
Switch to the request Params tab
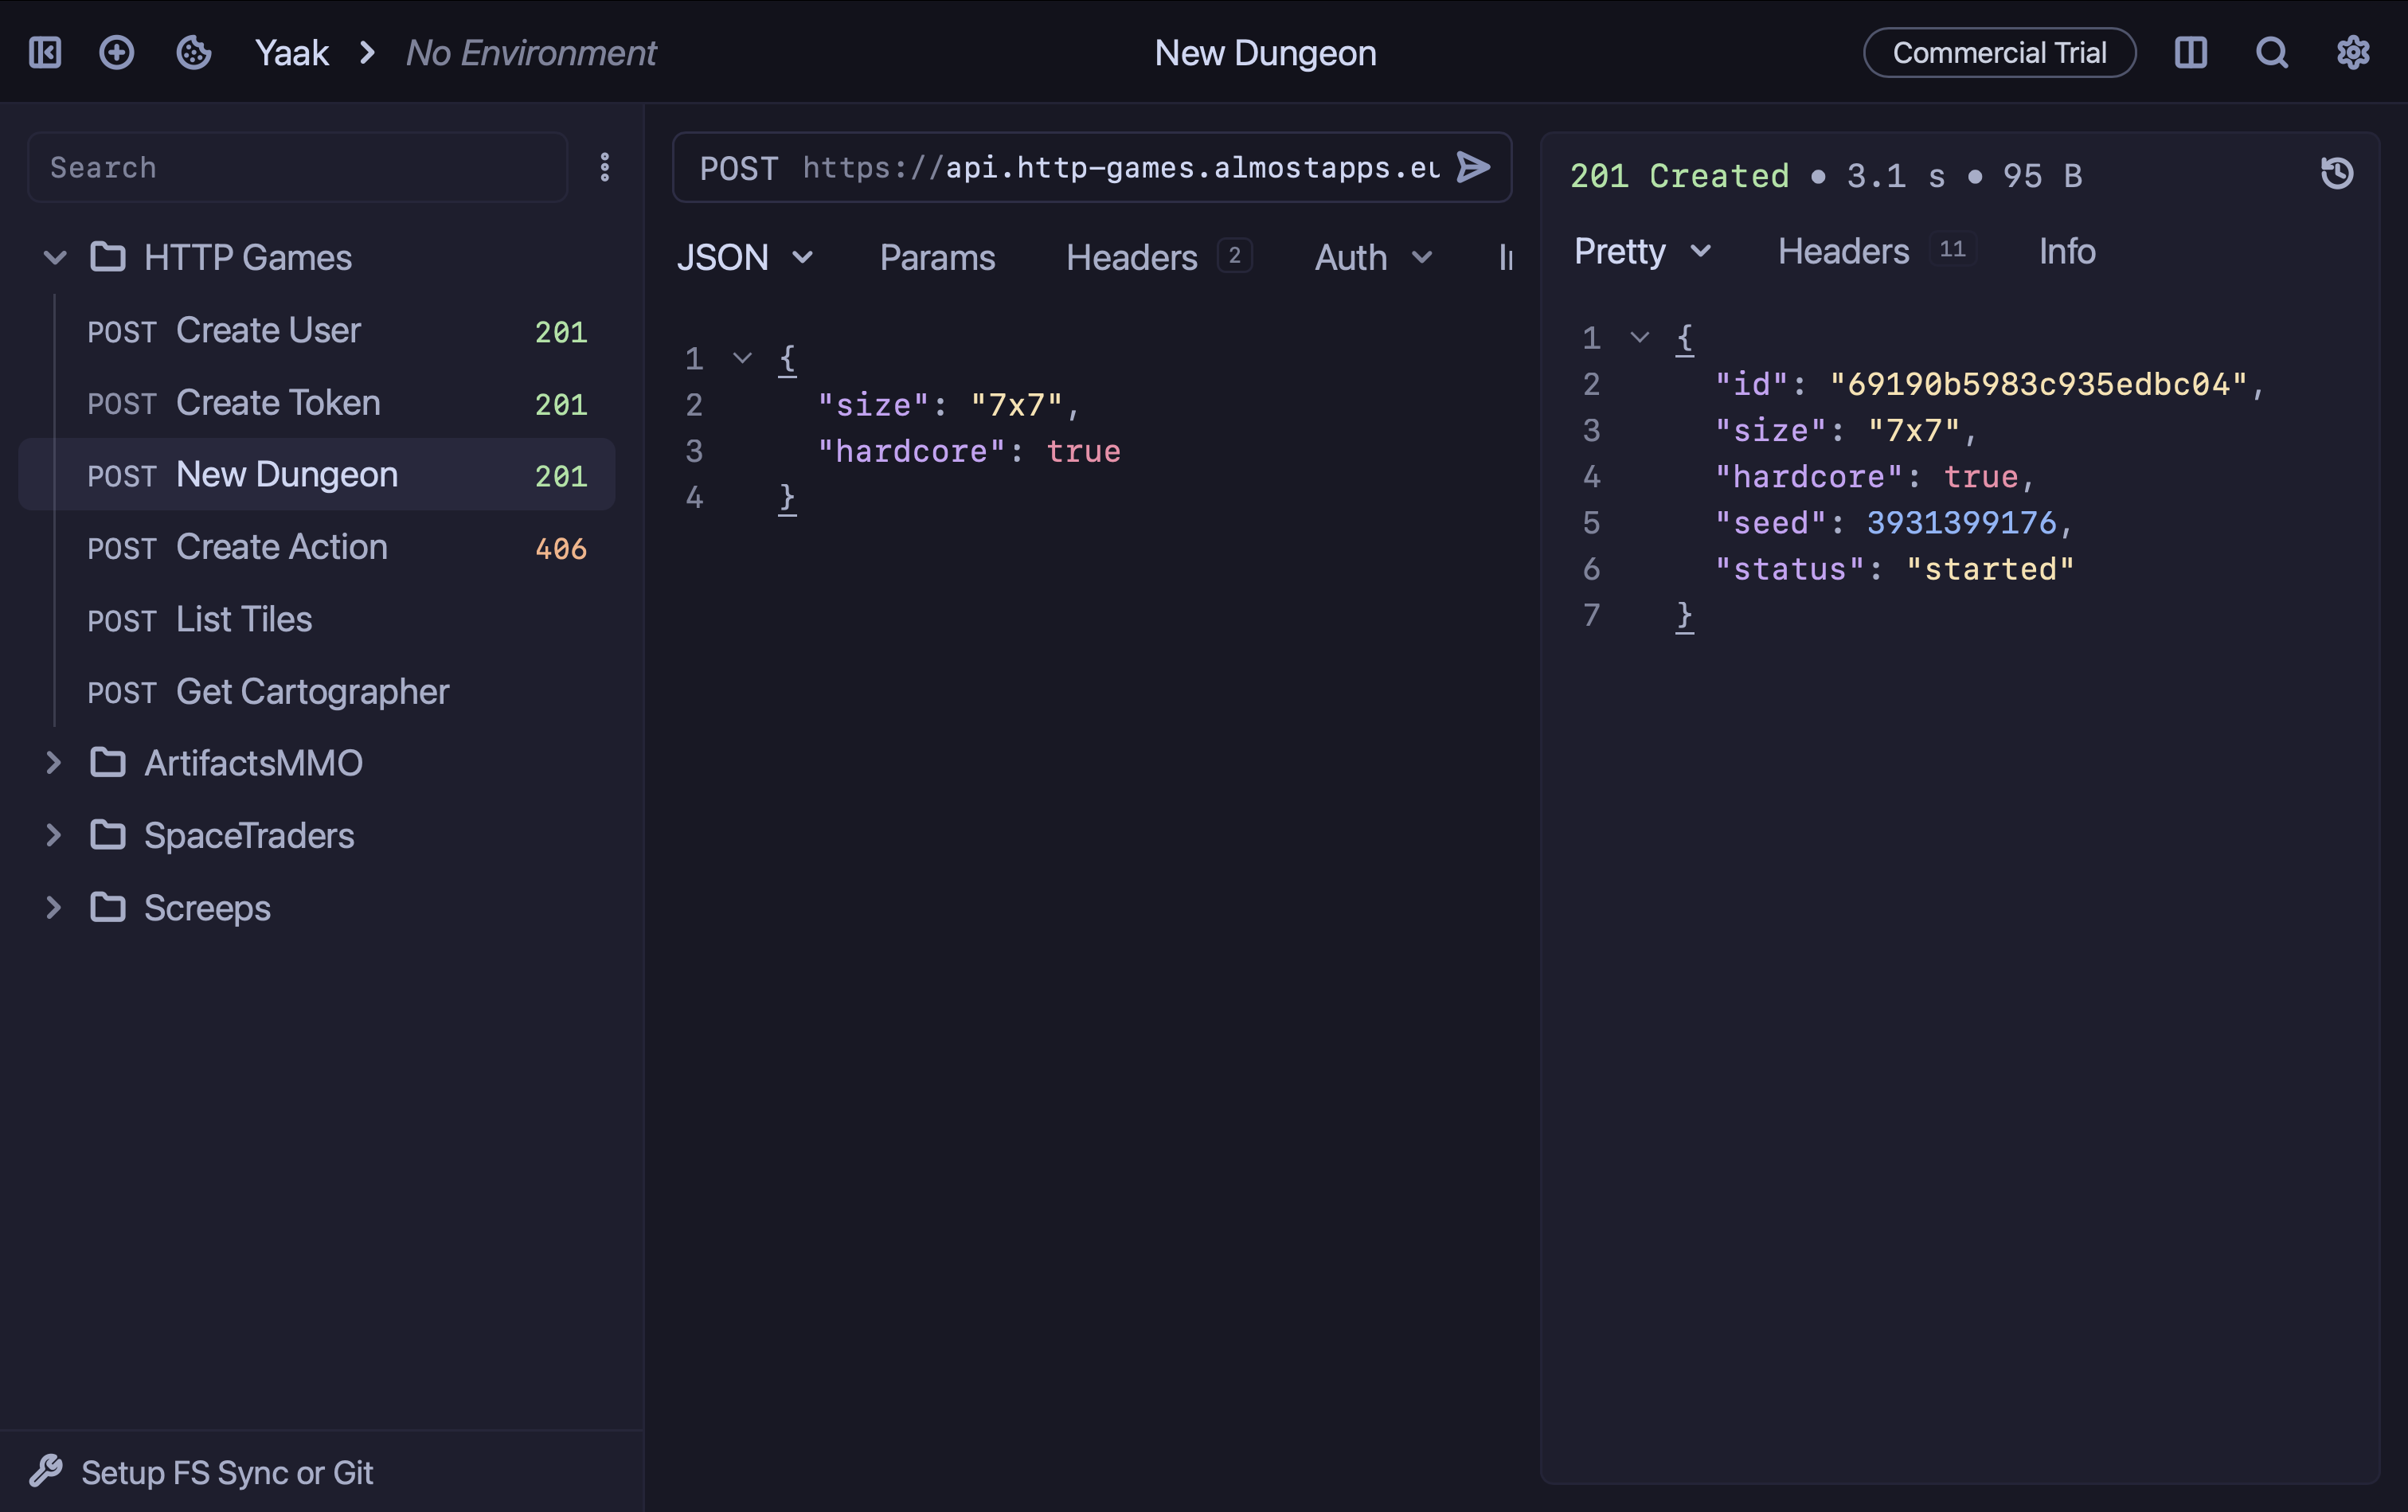tap(937, 258)
